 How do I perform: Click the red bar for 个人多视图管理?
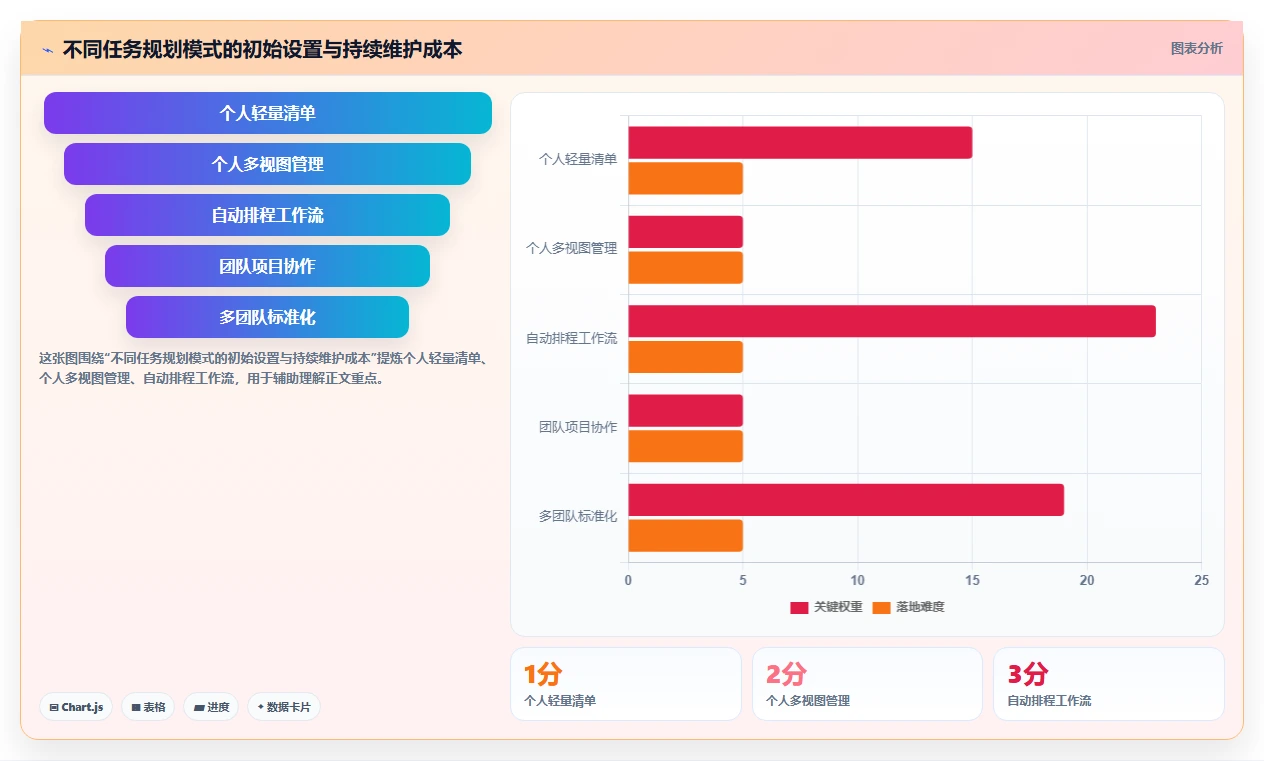(x=685, y=232)
